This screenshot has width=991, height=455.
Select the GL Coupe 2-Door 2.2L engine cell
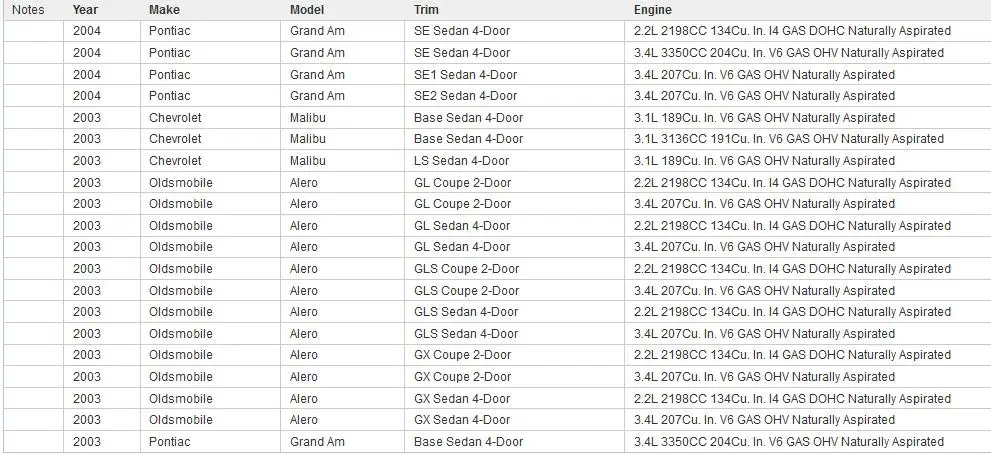tap(807, 183)
